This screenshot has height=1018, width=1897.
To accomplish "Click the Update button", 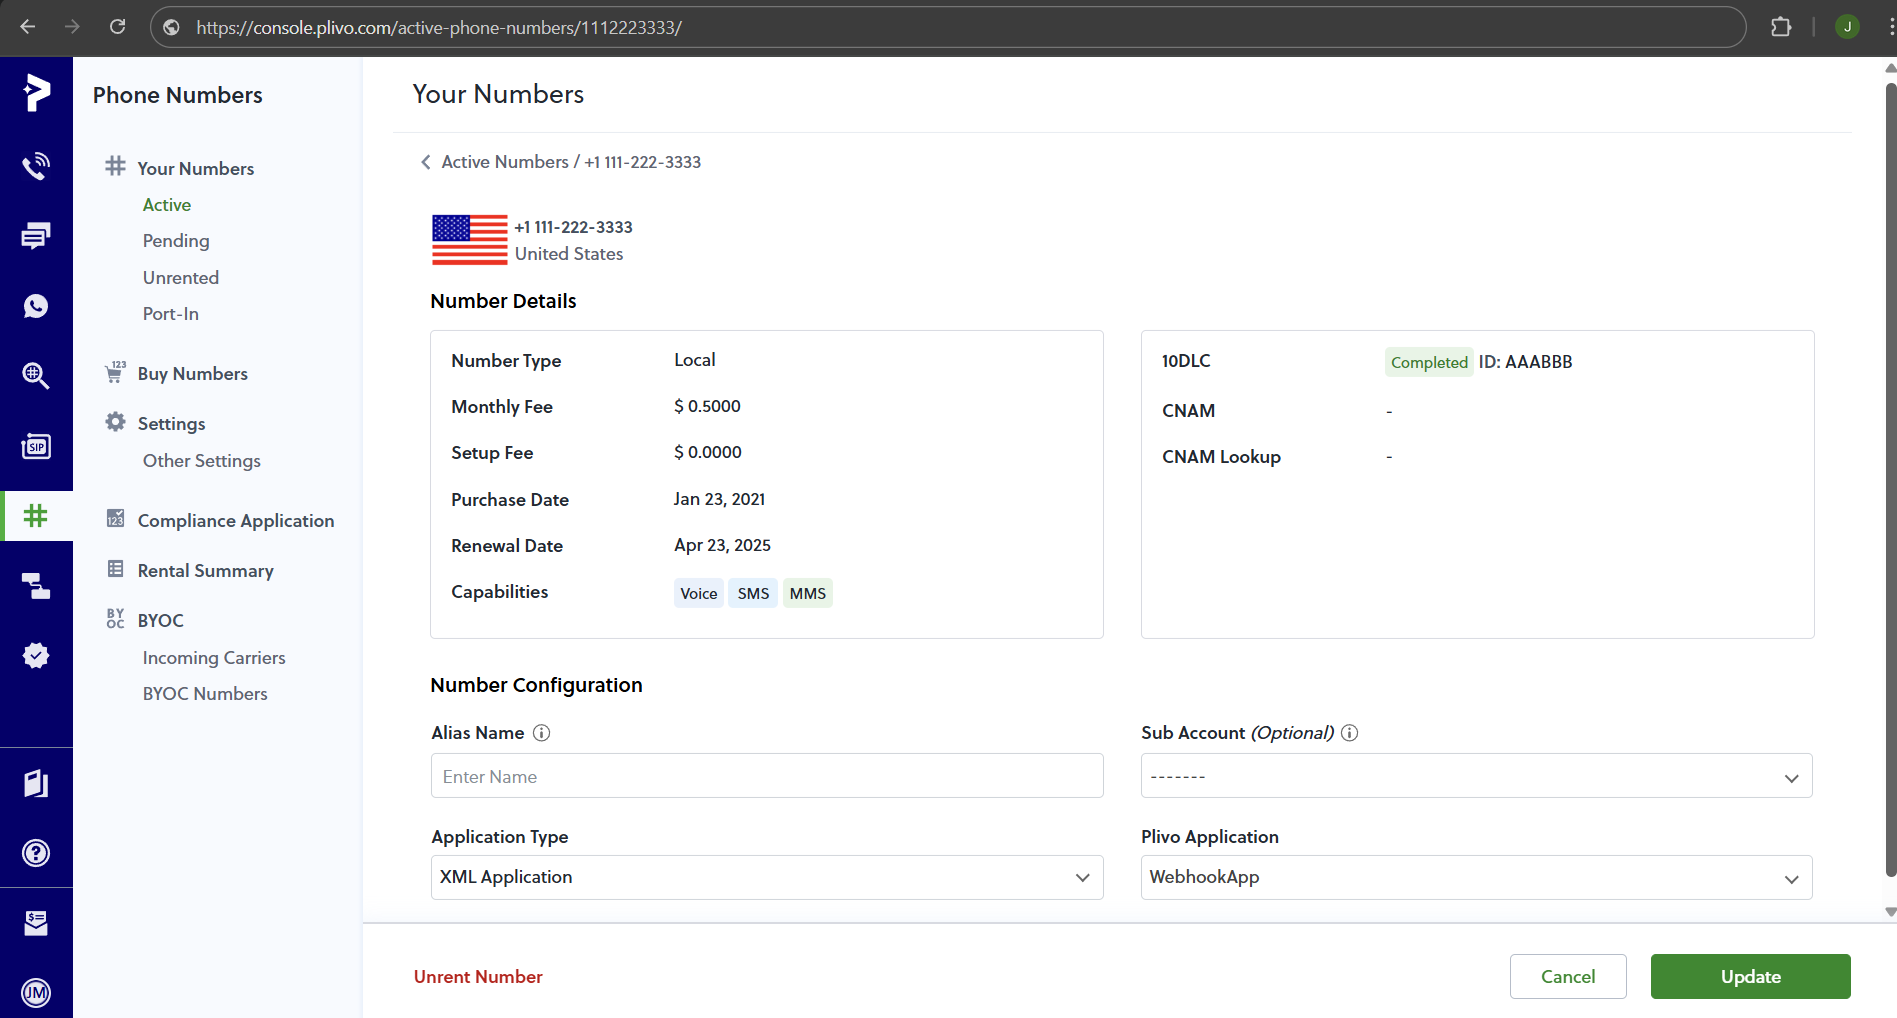I will pyautogui.click(x=1750, y=976).
